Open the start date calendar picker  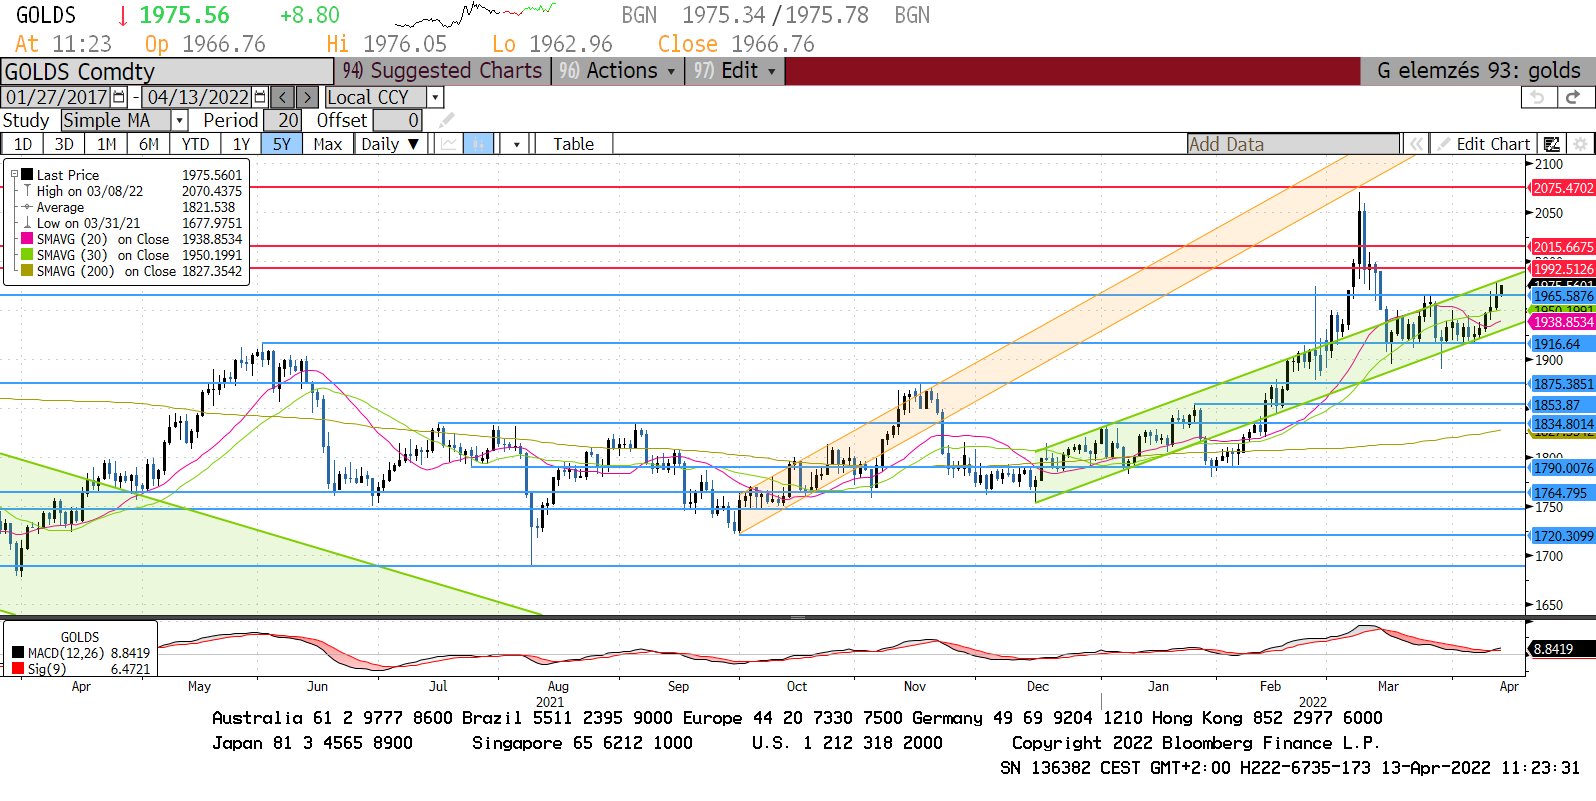tap(119, 97)
